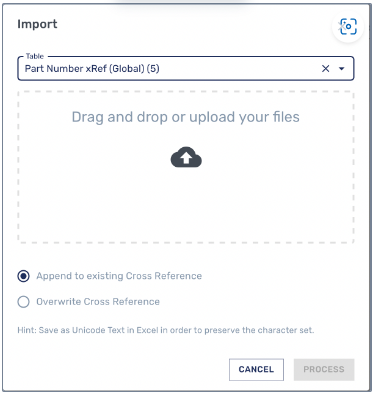Image resolution: width=373 pixels, height=394 pixels.
Task: Expand the Table dropdown arrow
Action: 342,69
